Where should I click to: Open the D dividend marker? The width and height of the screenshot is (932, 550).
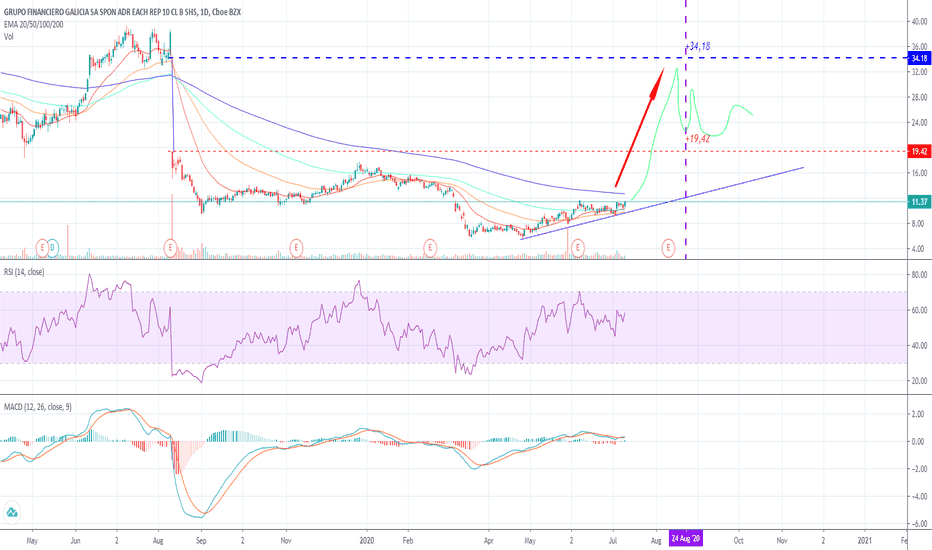click(53, 247)
